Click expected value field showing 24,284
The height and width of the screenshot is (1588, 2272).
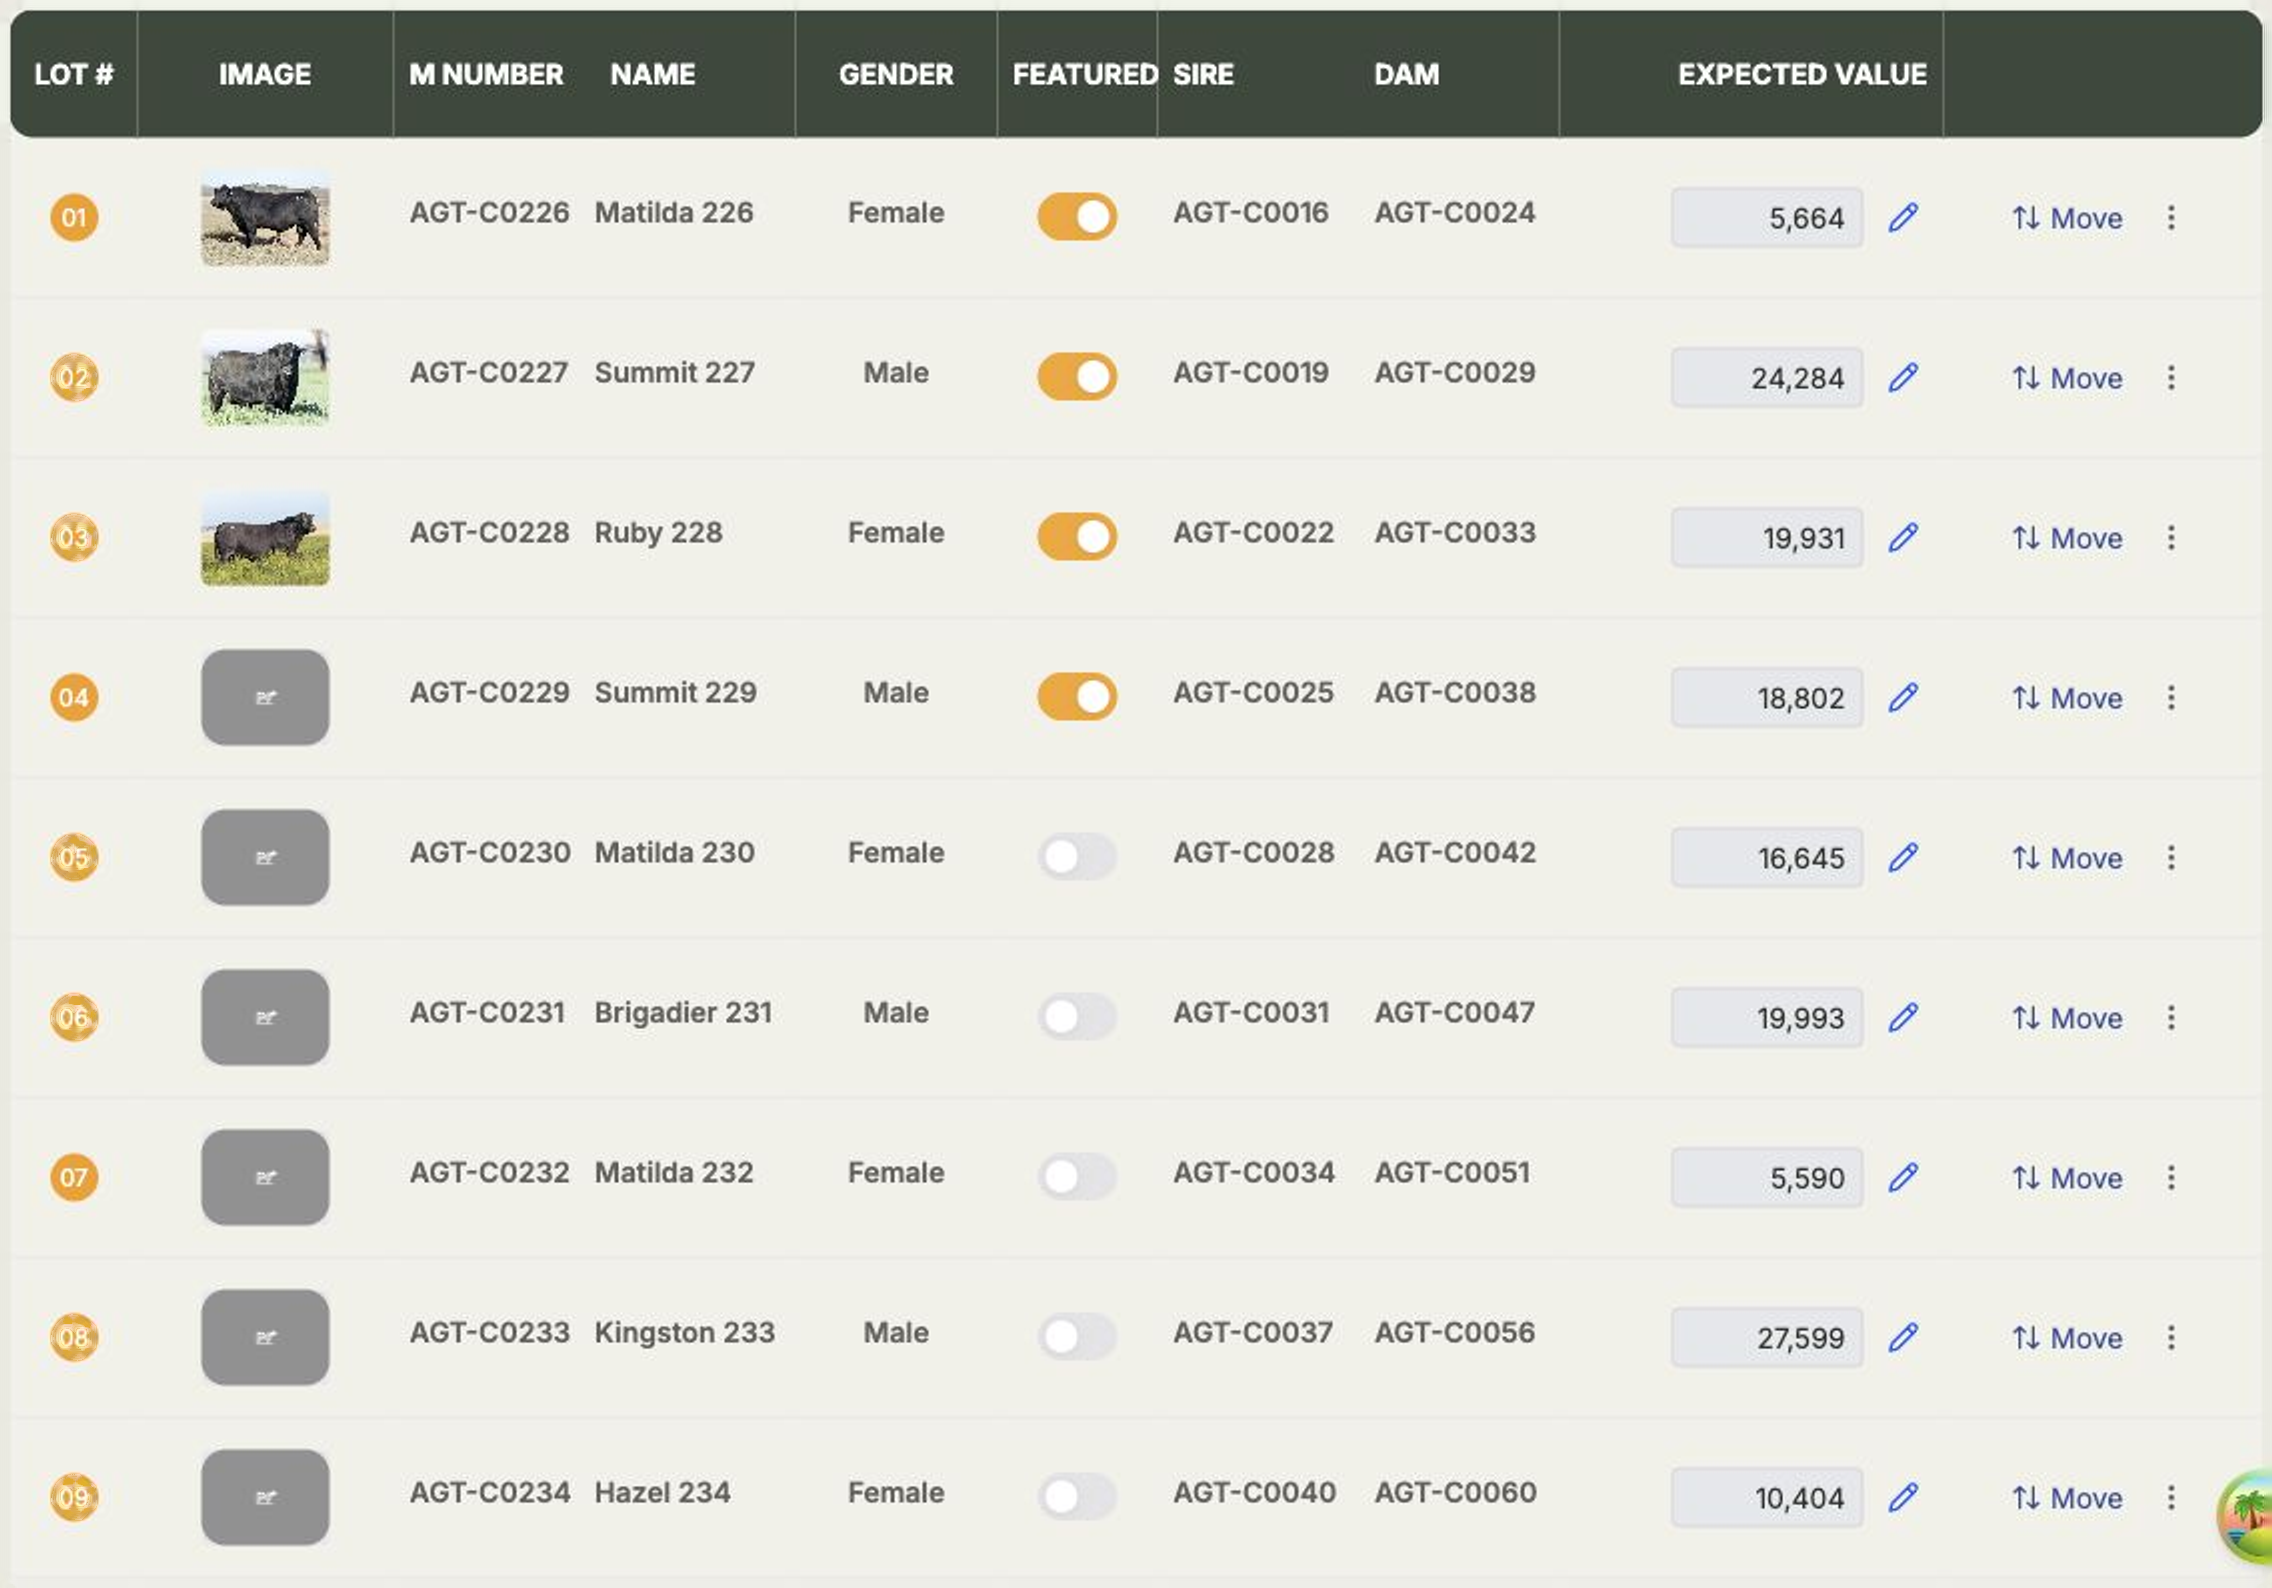[x=1767, y=377]
